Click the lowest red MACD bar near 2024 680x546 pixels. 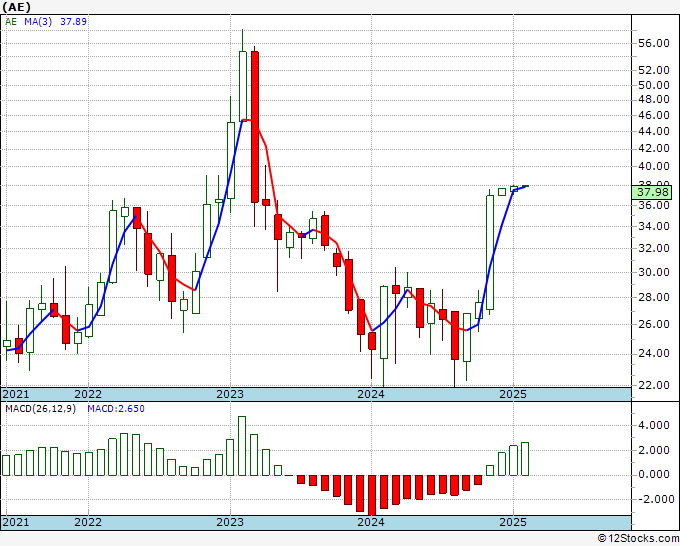[372, 495]
